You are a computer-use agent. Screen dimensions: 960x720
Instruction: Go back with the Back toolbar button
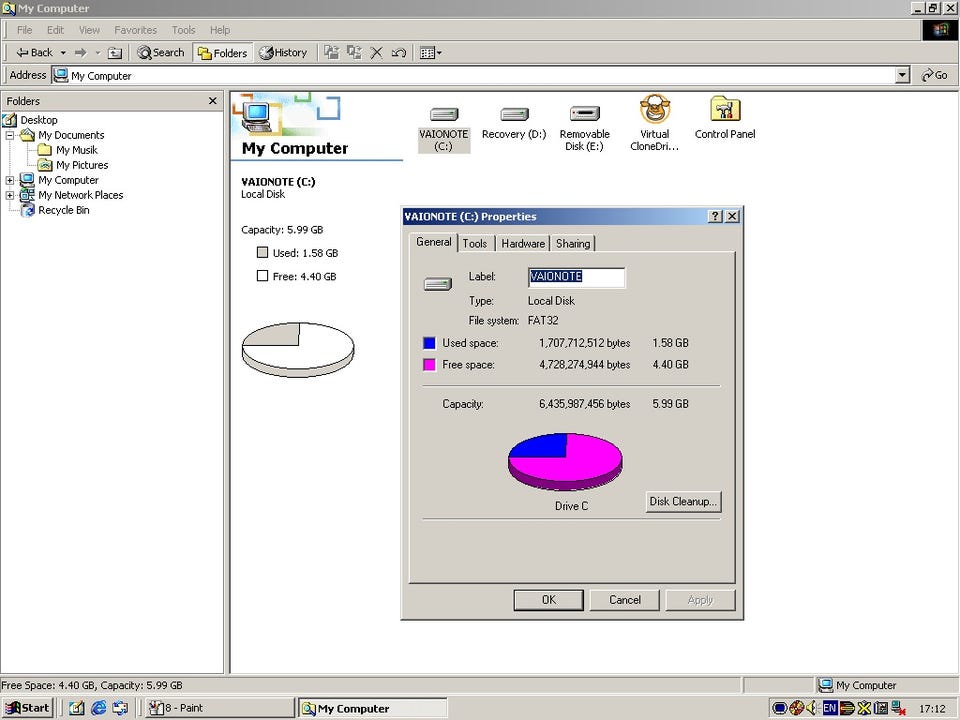34,53
